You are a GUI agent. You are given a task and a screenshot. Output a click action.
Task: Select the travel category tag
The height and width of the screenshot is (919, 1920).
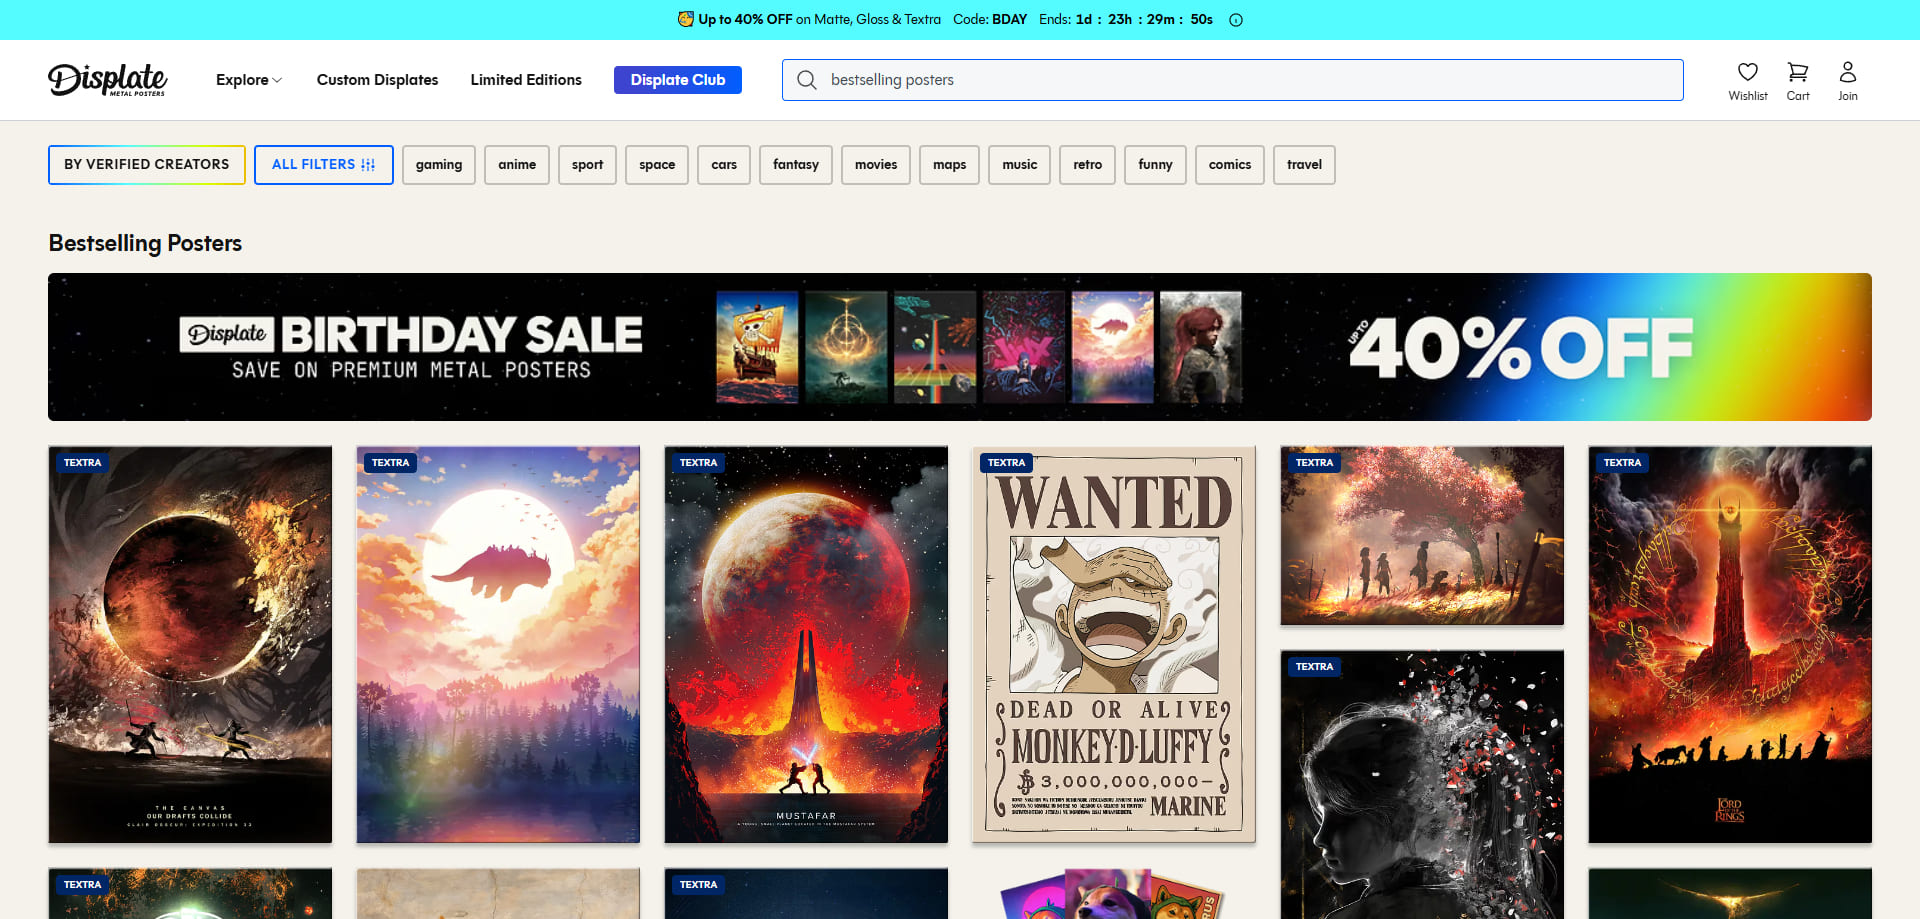[x=1304, y=165]
